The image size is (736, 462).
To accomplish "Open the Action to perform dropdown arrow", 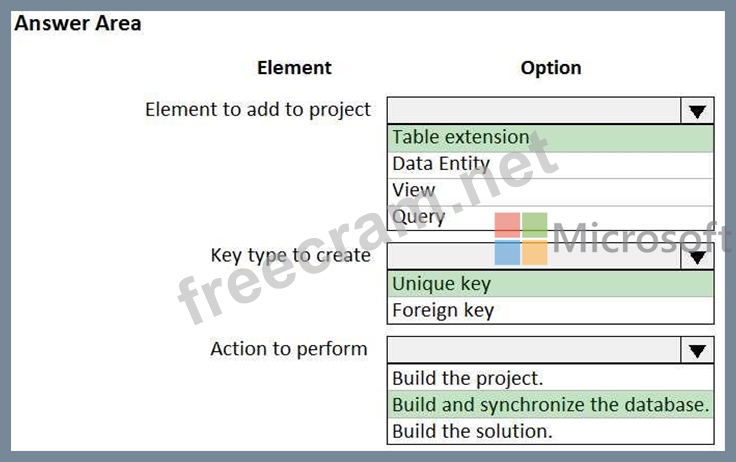I will click(x=697, y=350).
